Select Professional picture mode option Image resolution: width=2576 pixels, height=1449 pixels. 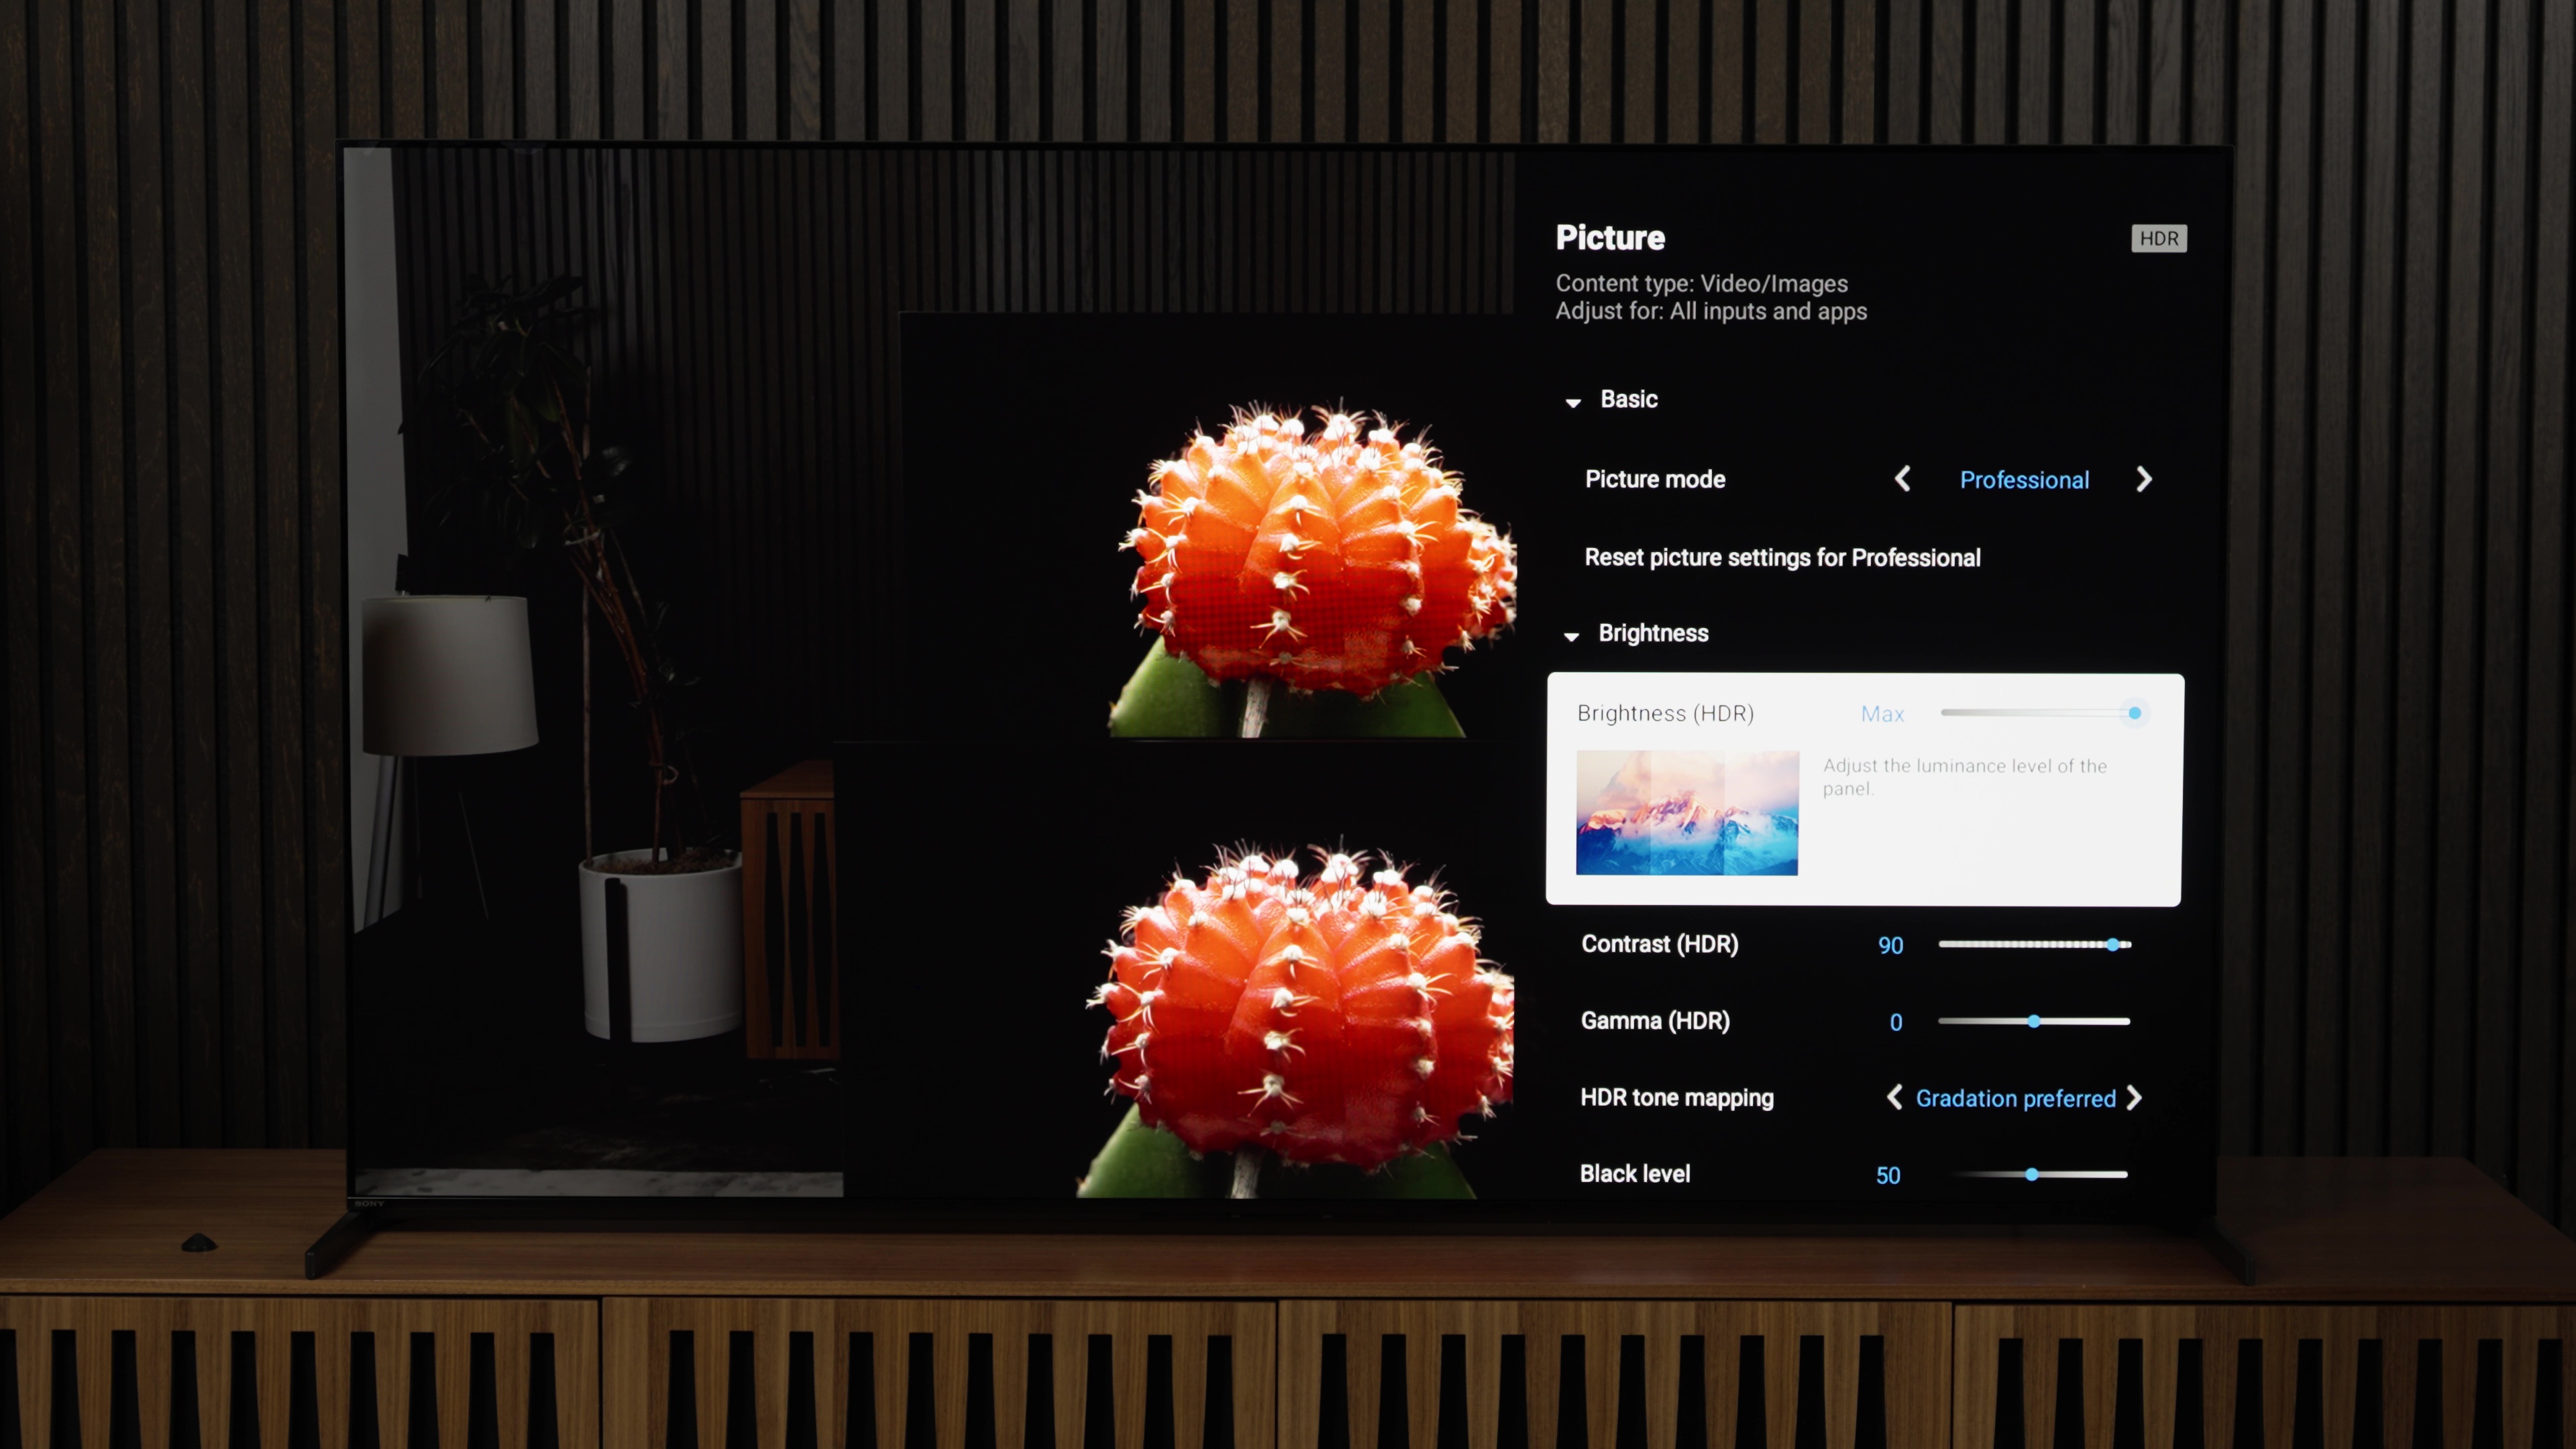pos(2024,481)
